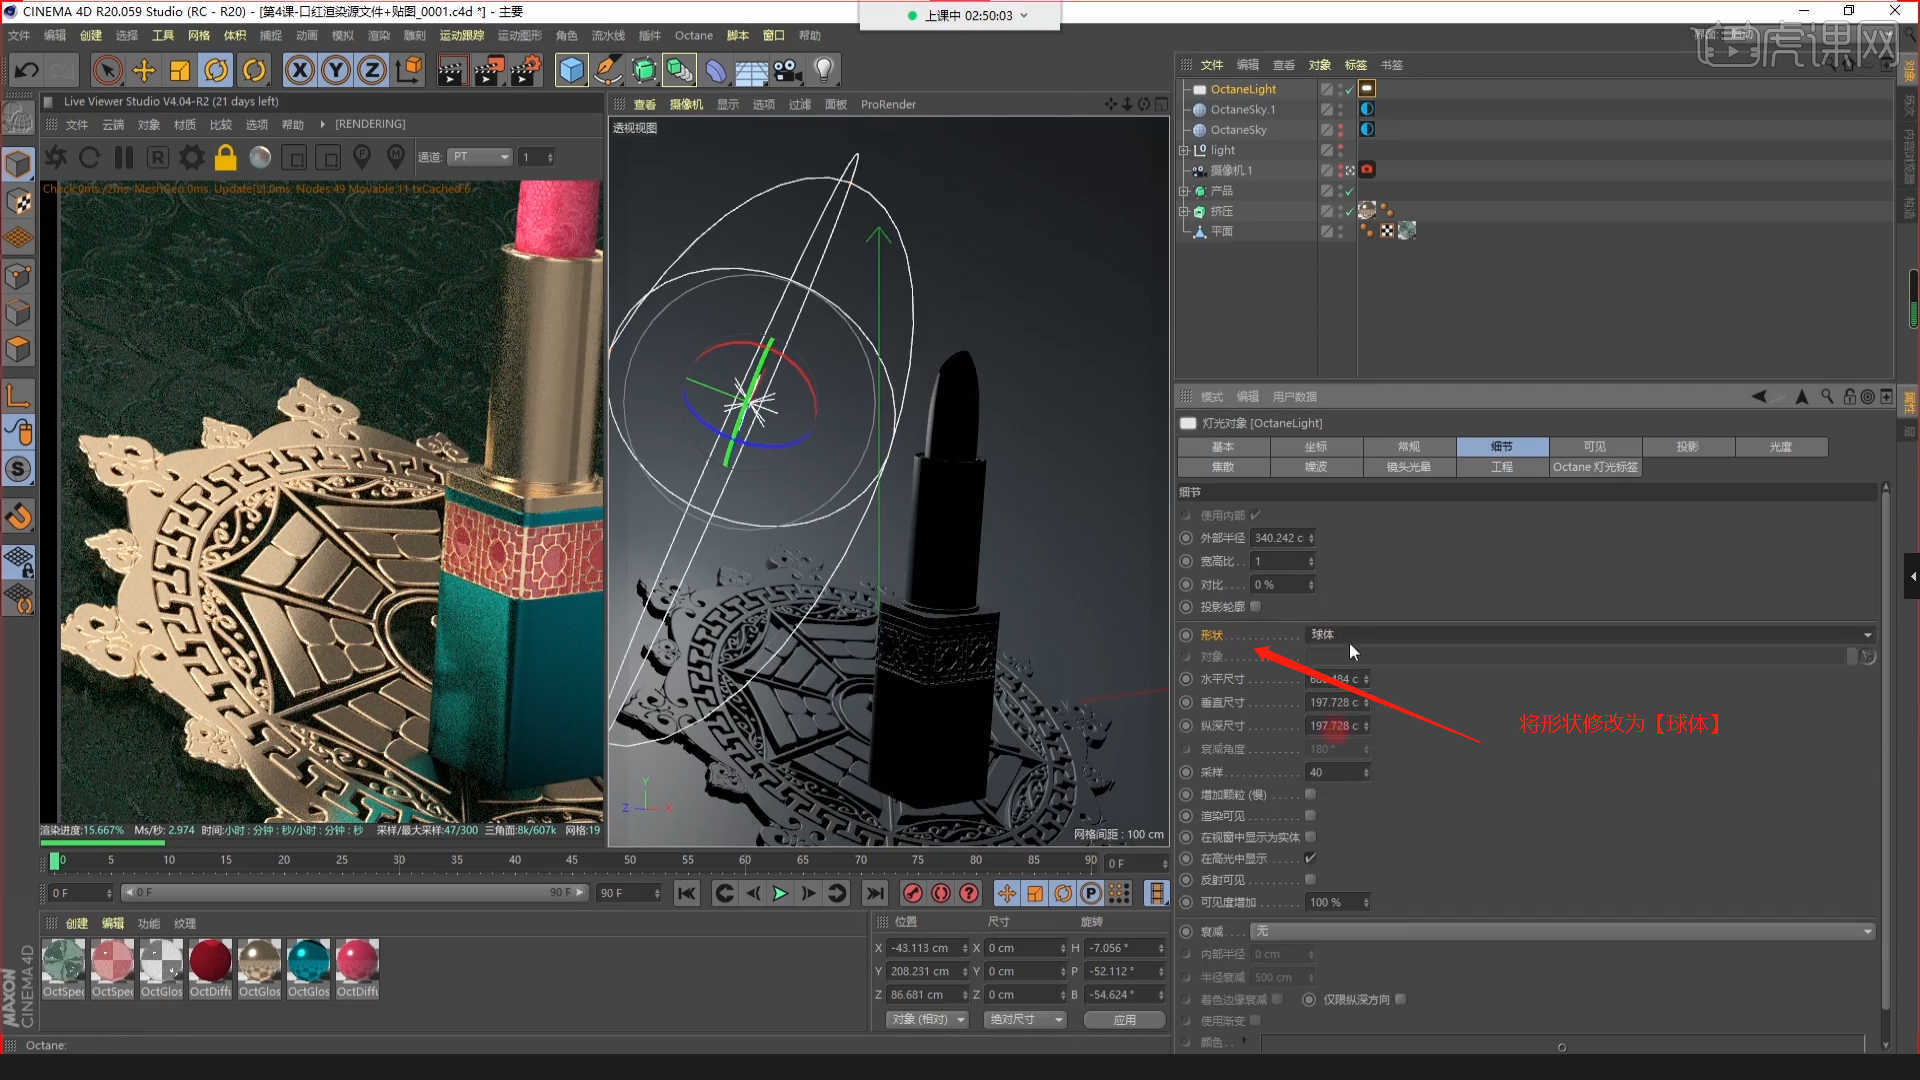
Task: Toggle the coordinate system icon
Action: (x=409, y=70)
